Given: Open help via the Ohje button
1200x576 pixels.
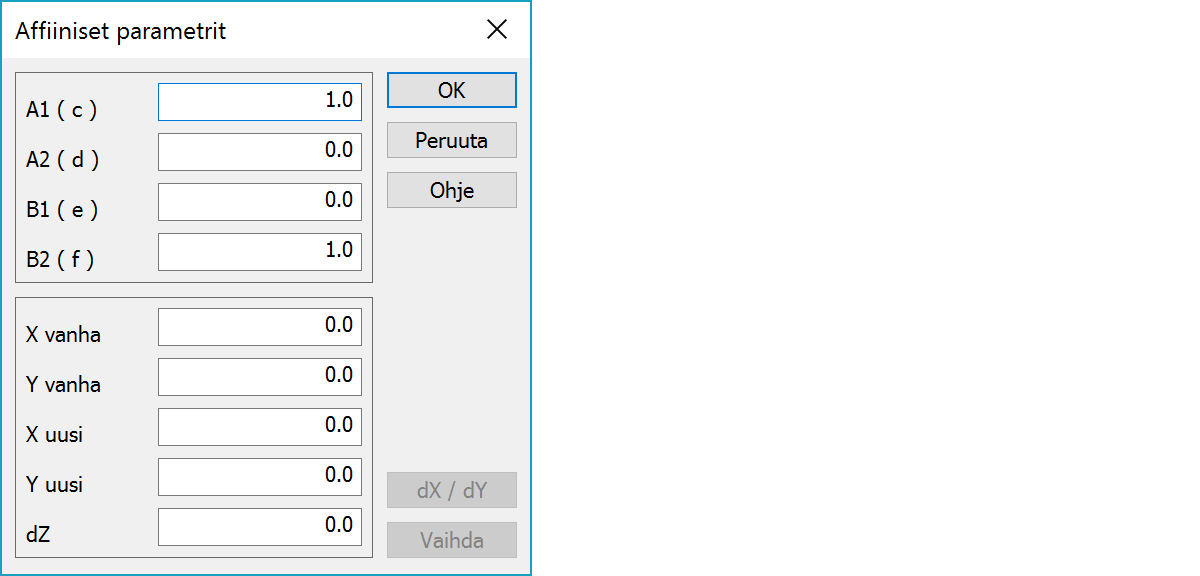Looking at the screenshot, I should tap(451, 190).
